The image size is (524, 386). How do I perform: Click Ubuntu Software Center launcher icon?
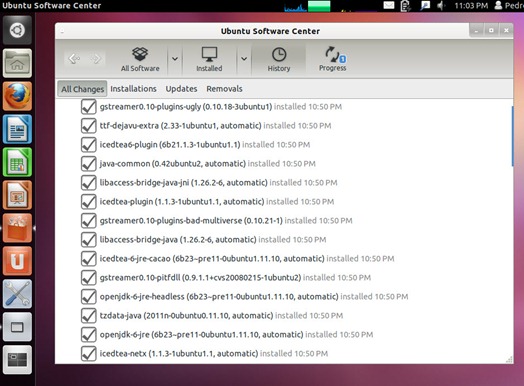pos(17,228)
